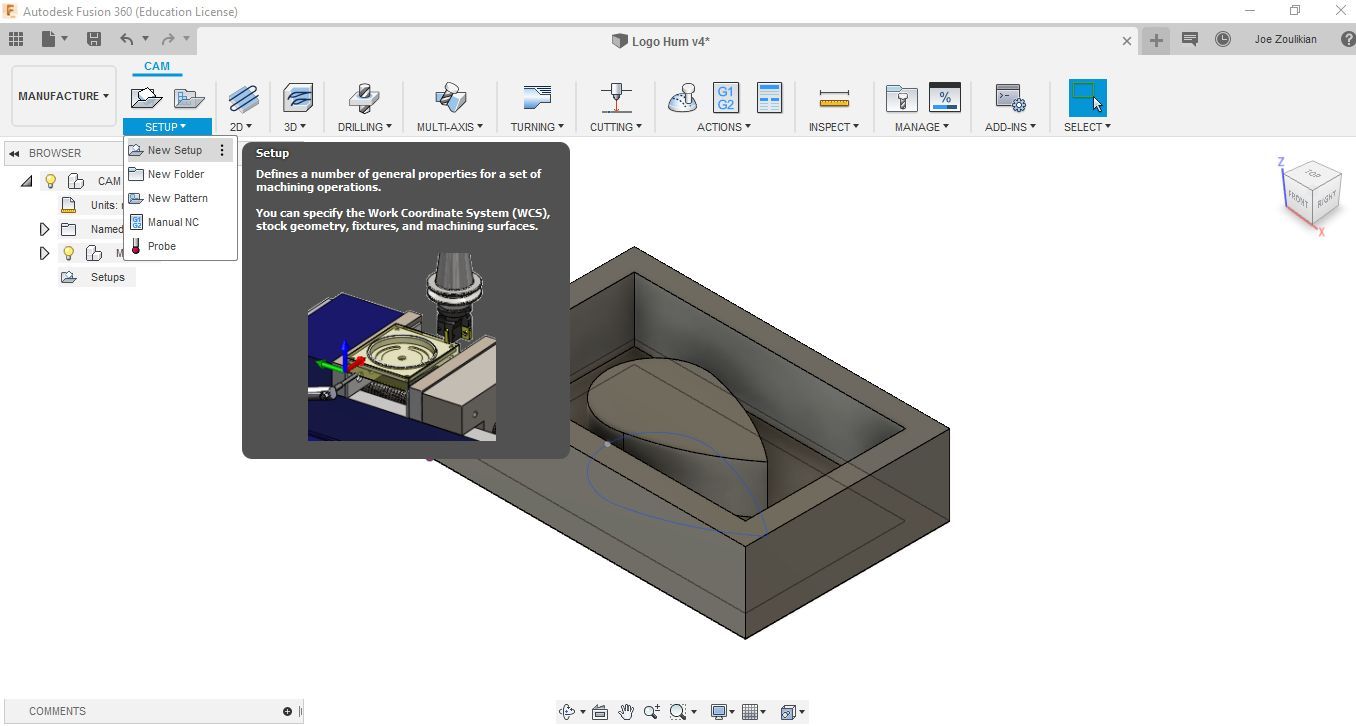
Task: Open the CUTTING dropdown menu
Action: (x=616, y=127)
